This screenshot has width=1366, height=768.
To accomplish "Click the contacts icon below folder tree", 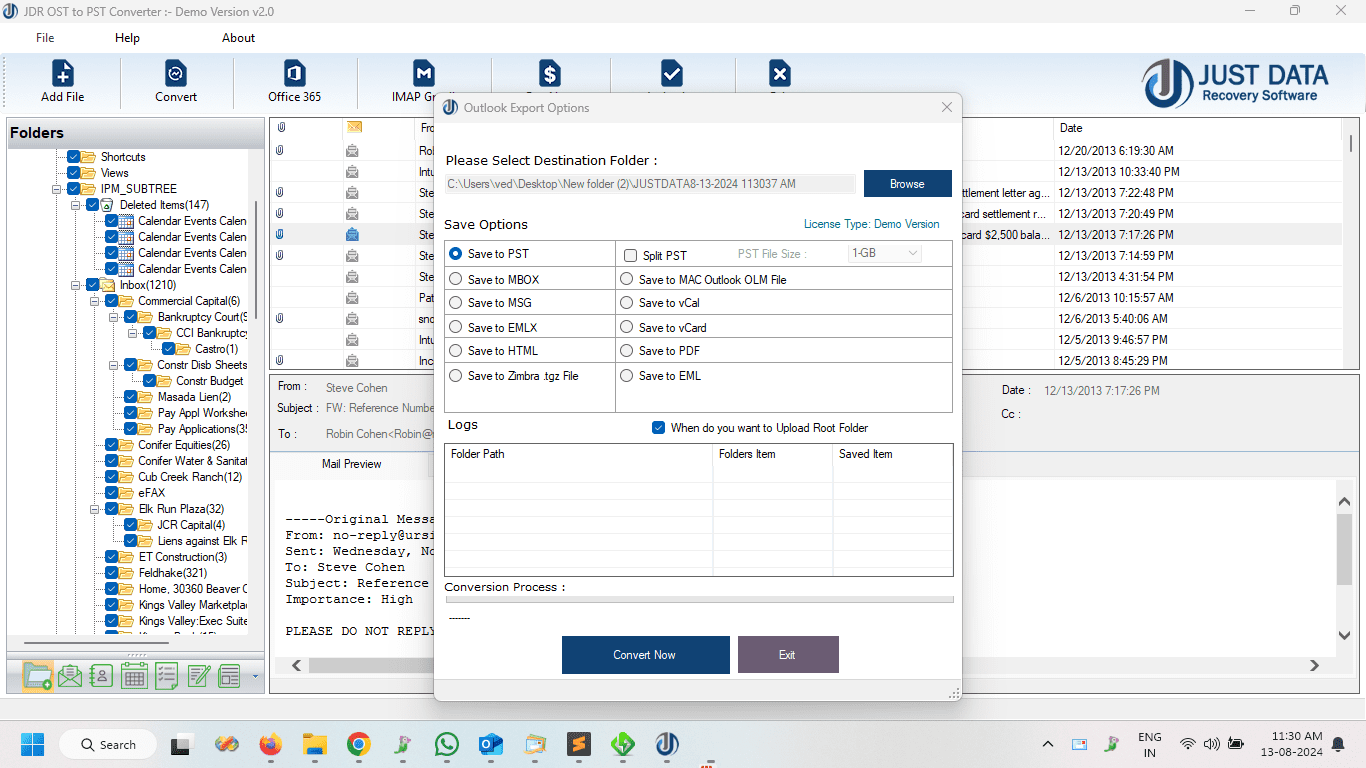I will click(x=101, y=677).
